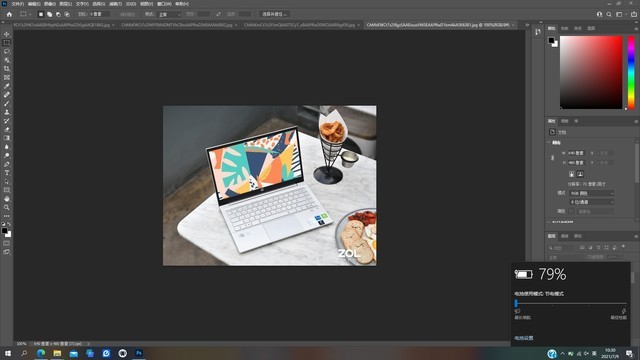This screenshot has height=360, width=640.
Task: Open the 8-bit channel depth dropdown
Action: tap(591, 202)
